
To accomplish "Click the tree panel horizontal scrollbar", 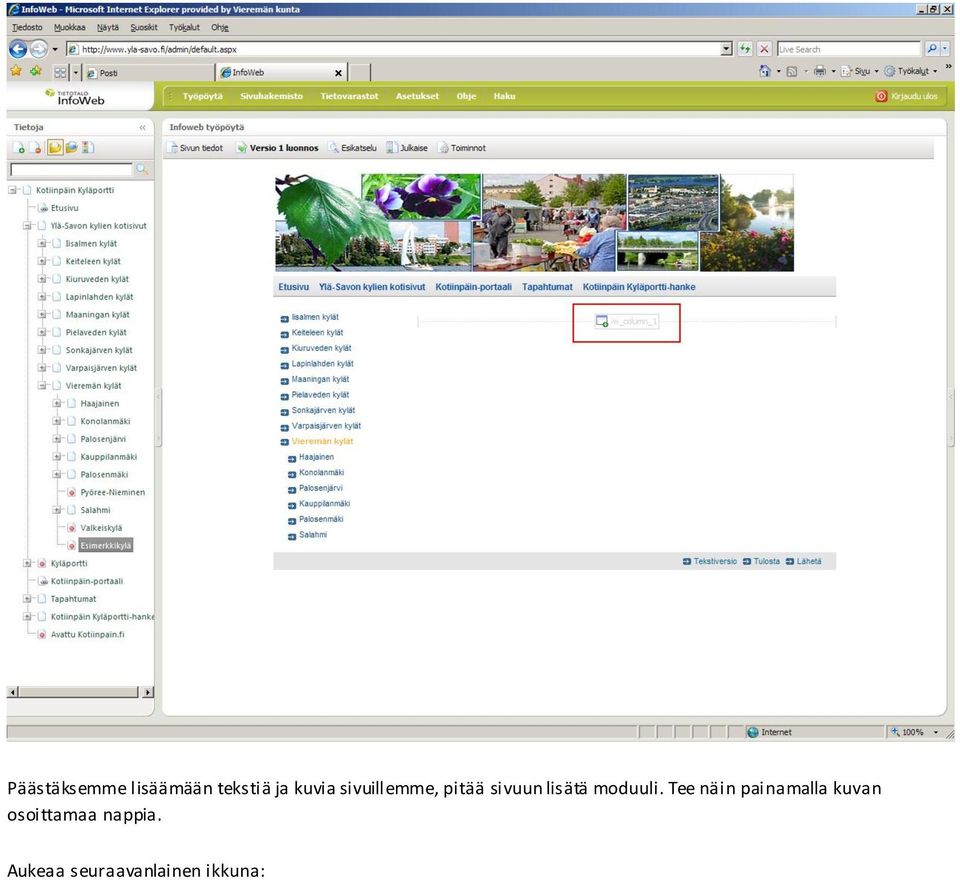I will 80,692.
